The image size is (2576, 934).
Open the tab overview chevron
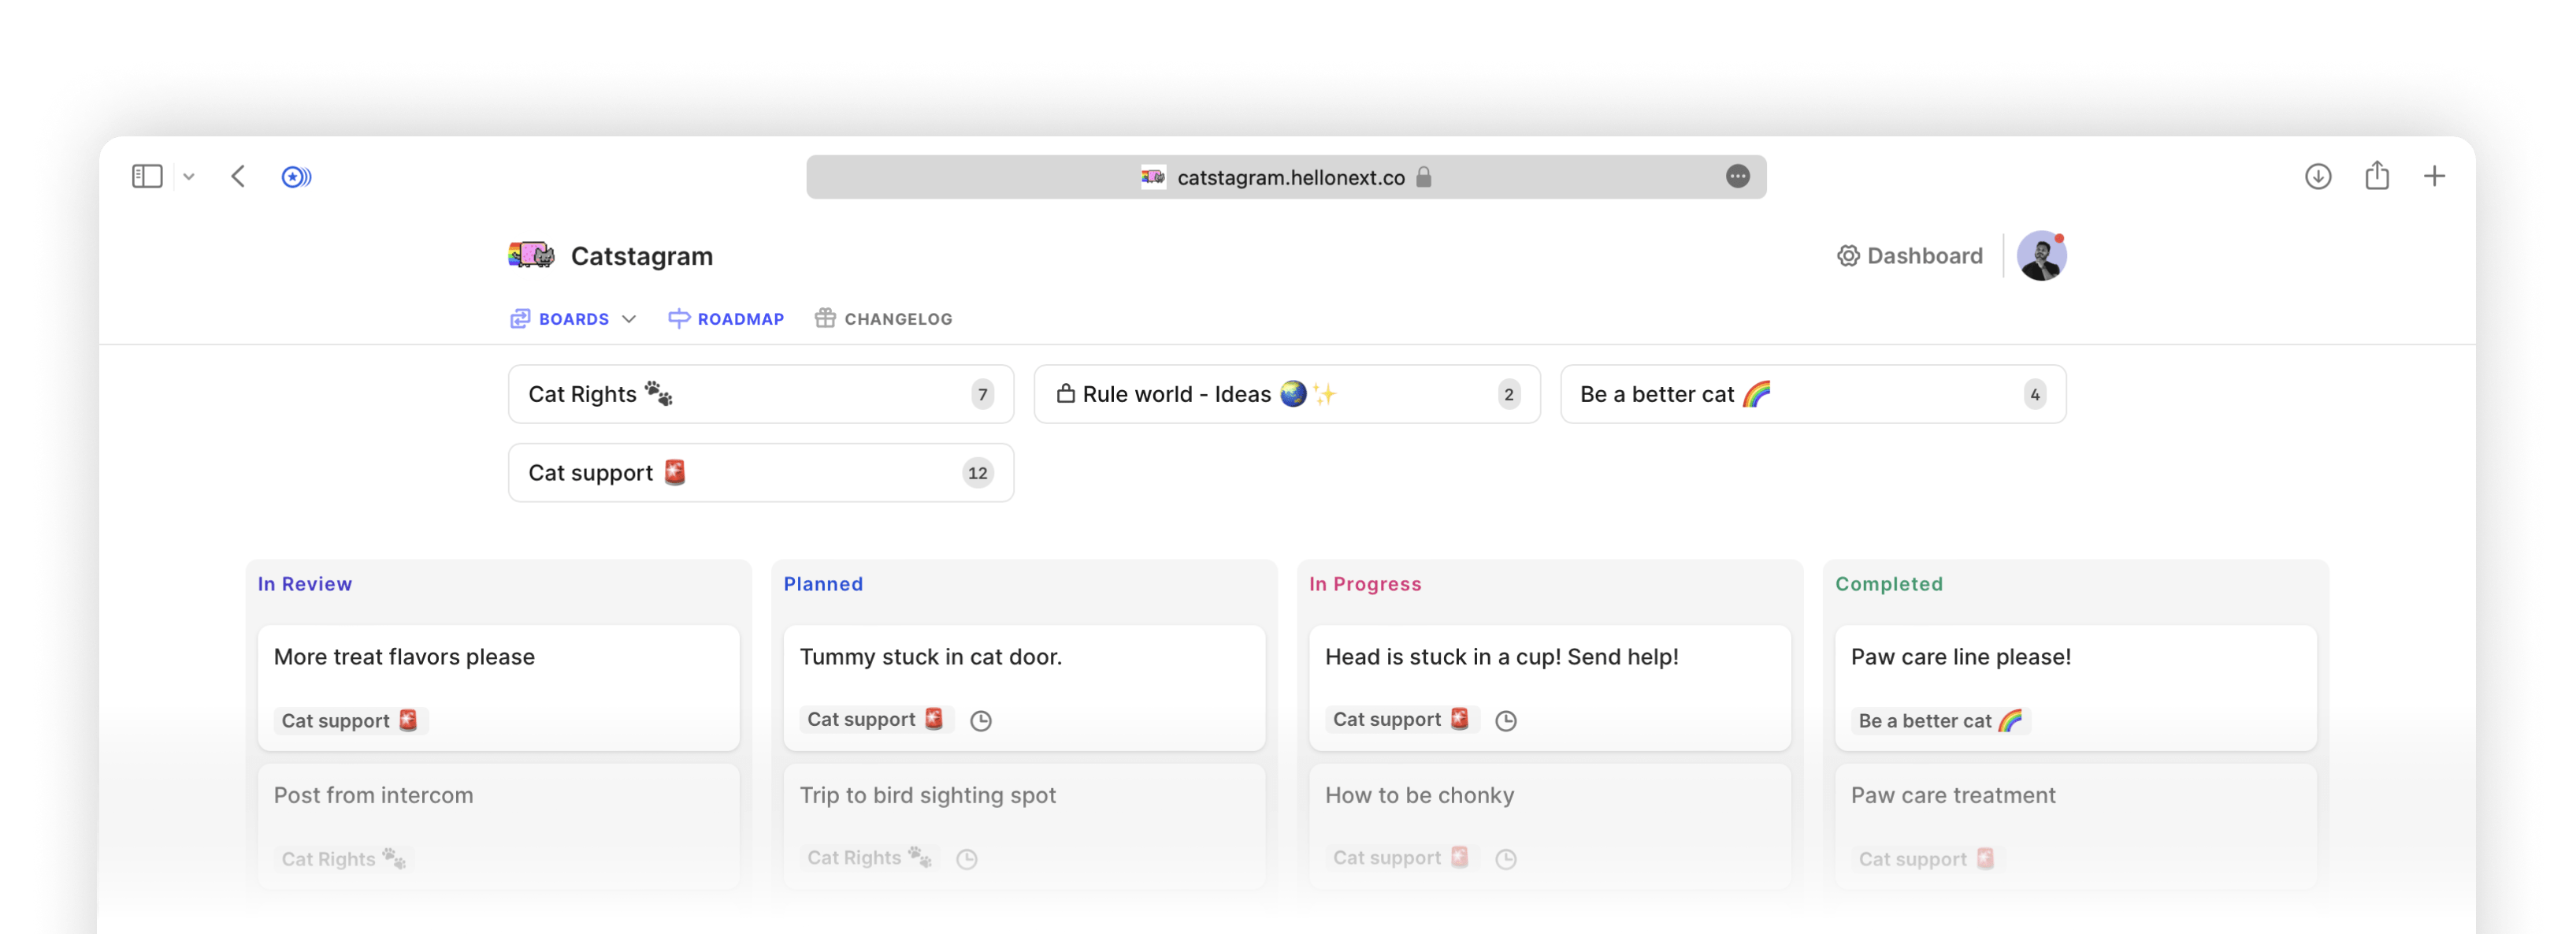(x=190, y=175)
